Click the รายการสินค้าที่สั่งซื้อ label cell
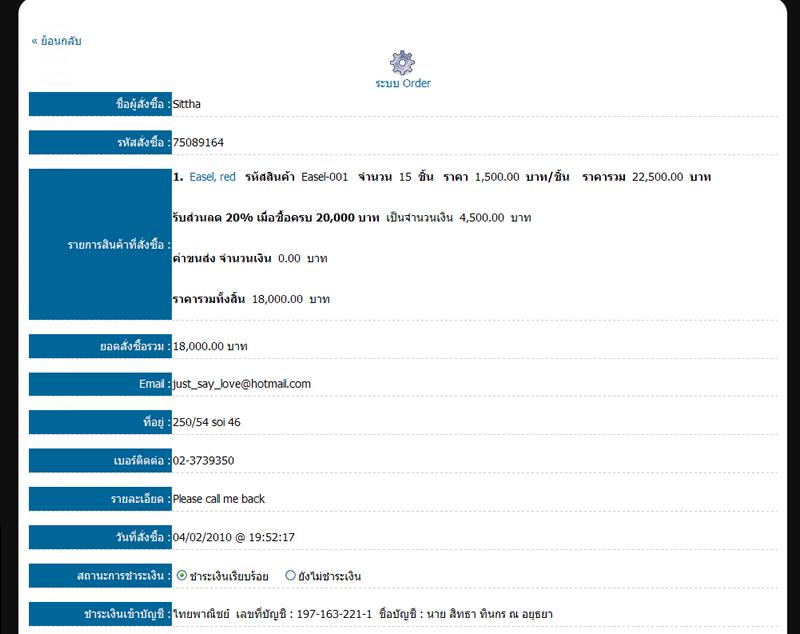The image size is (800, 634). [100, 245]
